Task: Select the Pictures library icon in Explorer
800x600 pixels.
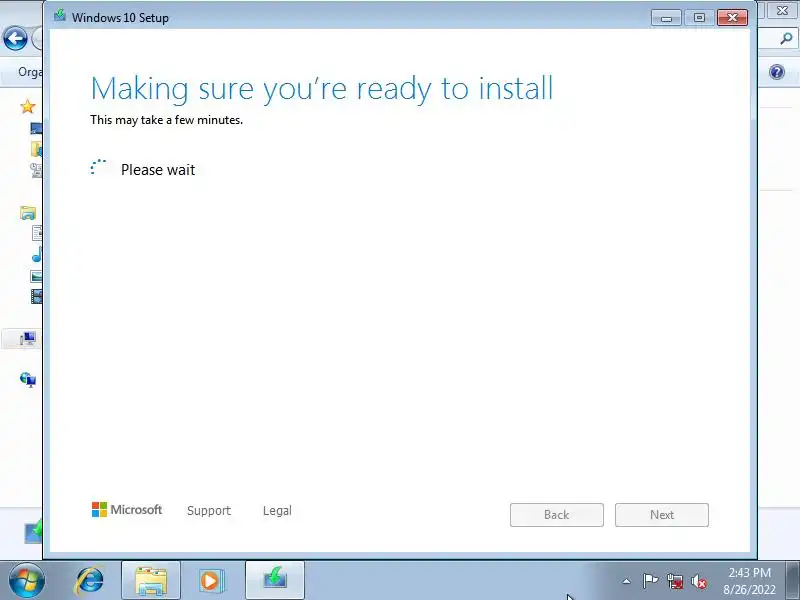Action: pos(36,276)
